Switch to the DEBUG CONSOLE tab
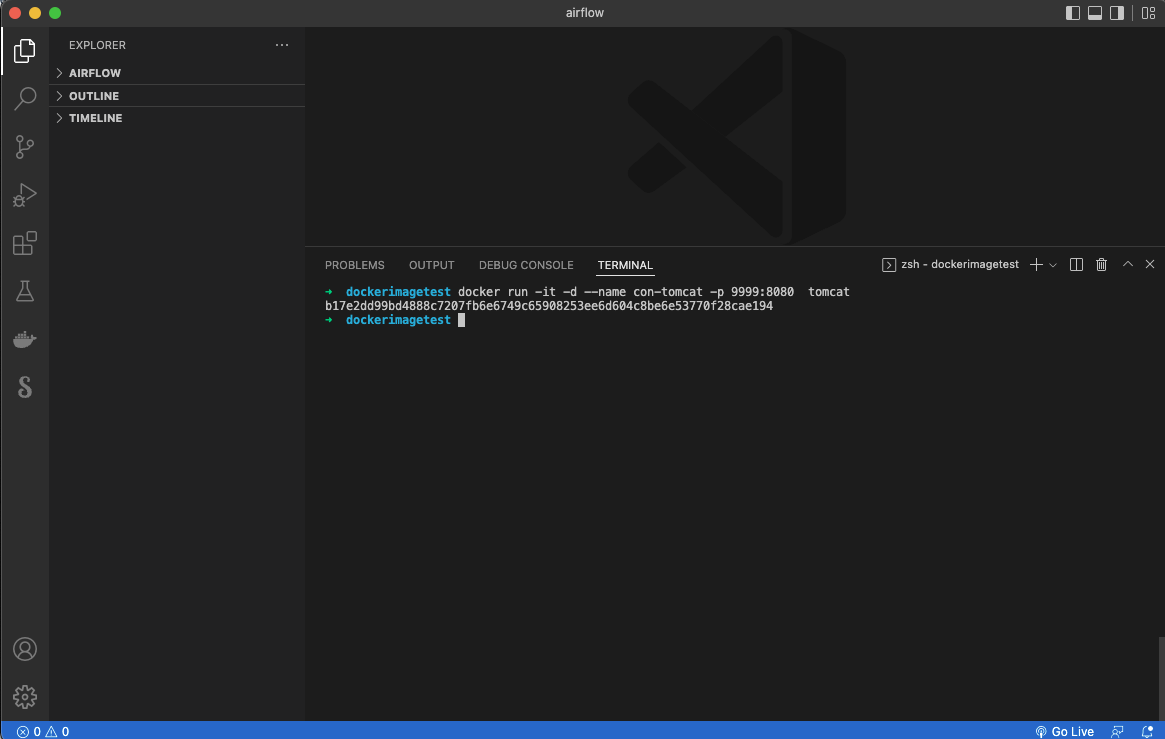1165x739 pixels. pyautogui.click(x=526, y=265)
